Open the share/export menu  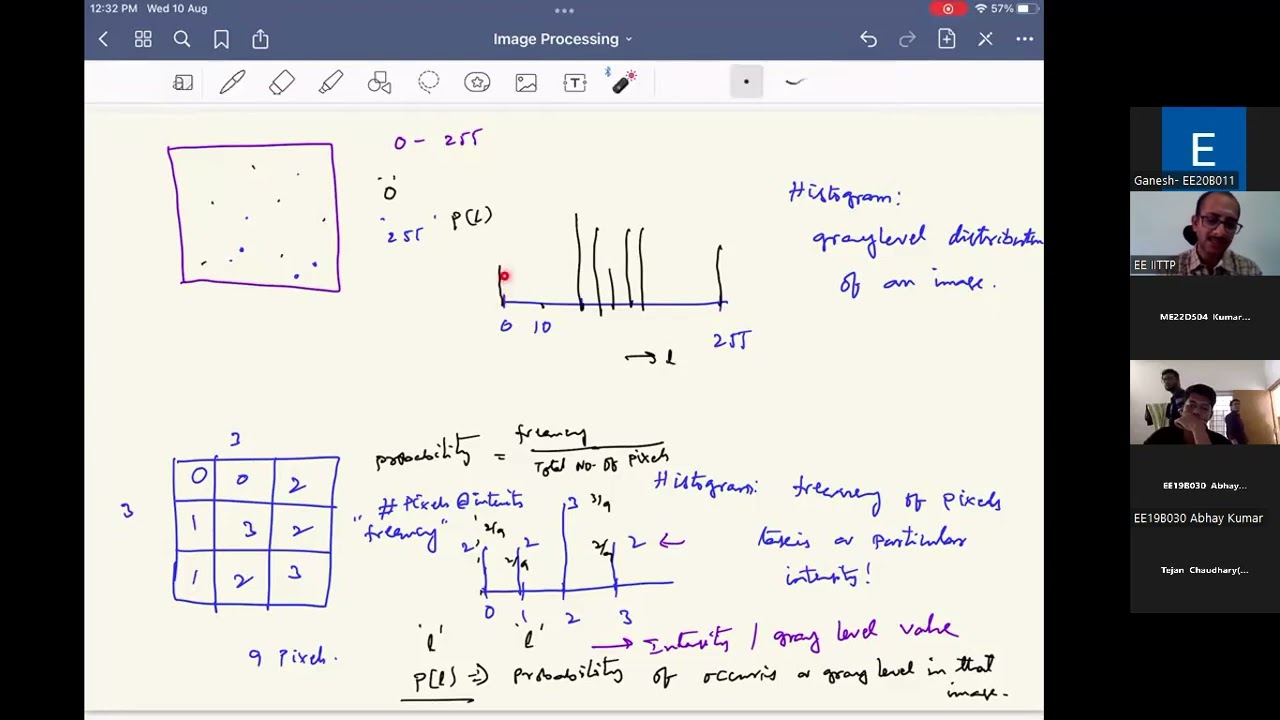260,39
